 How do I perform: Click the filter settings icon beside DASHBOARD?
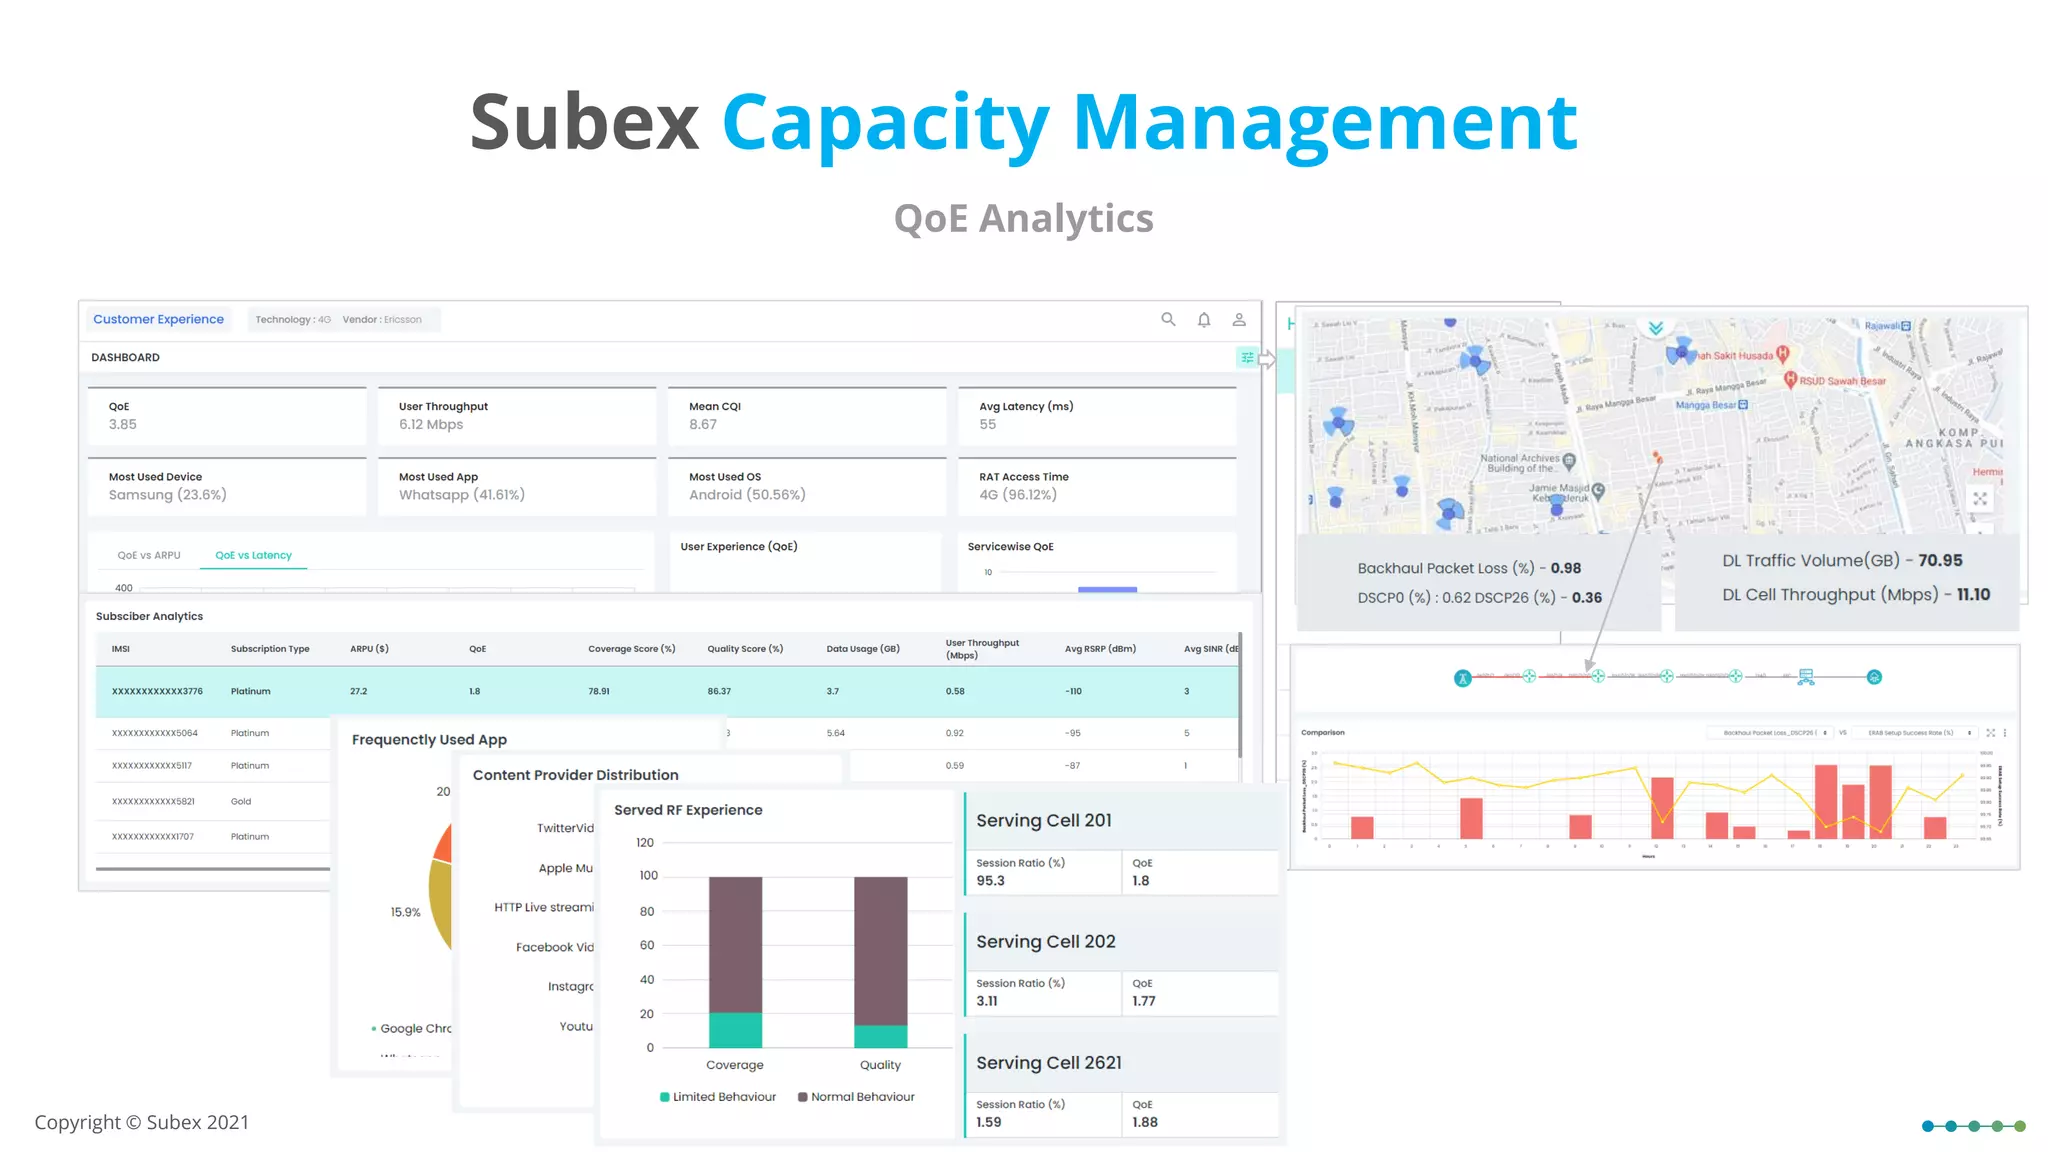coord(1247,357)
